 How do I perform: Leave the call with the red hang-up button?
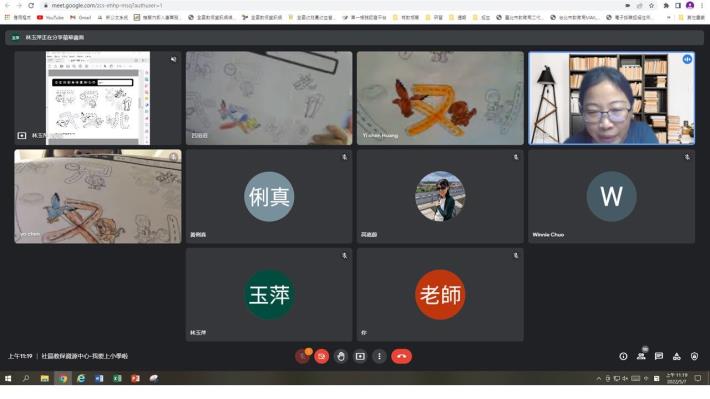(402, 356)
